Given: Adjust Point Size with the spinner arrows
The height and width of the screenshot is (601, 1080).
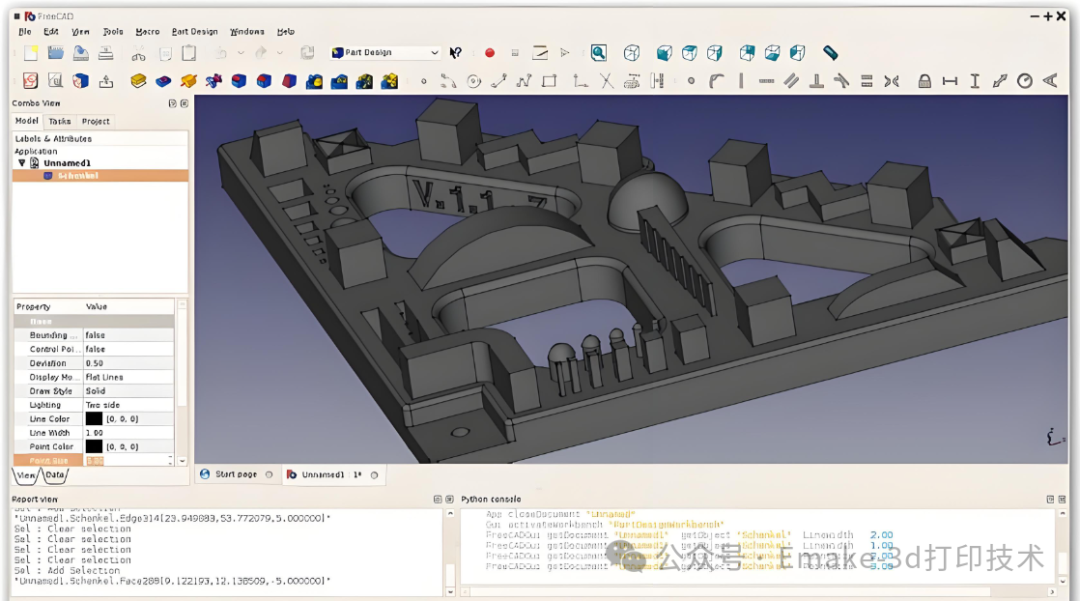Looking at the screenshot, I should (x=170, y=461).
